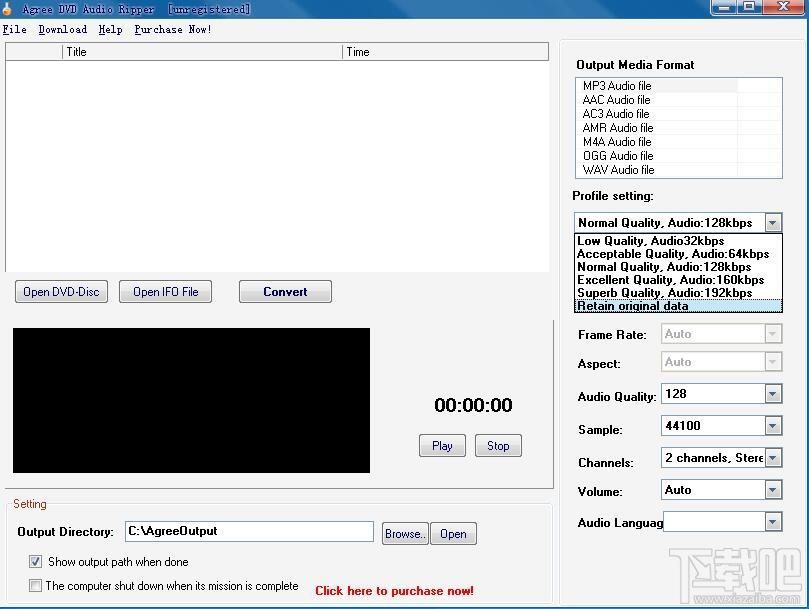Toggle Show output path when done checkbox

tap(35, 562)
